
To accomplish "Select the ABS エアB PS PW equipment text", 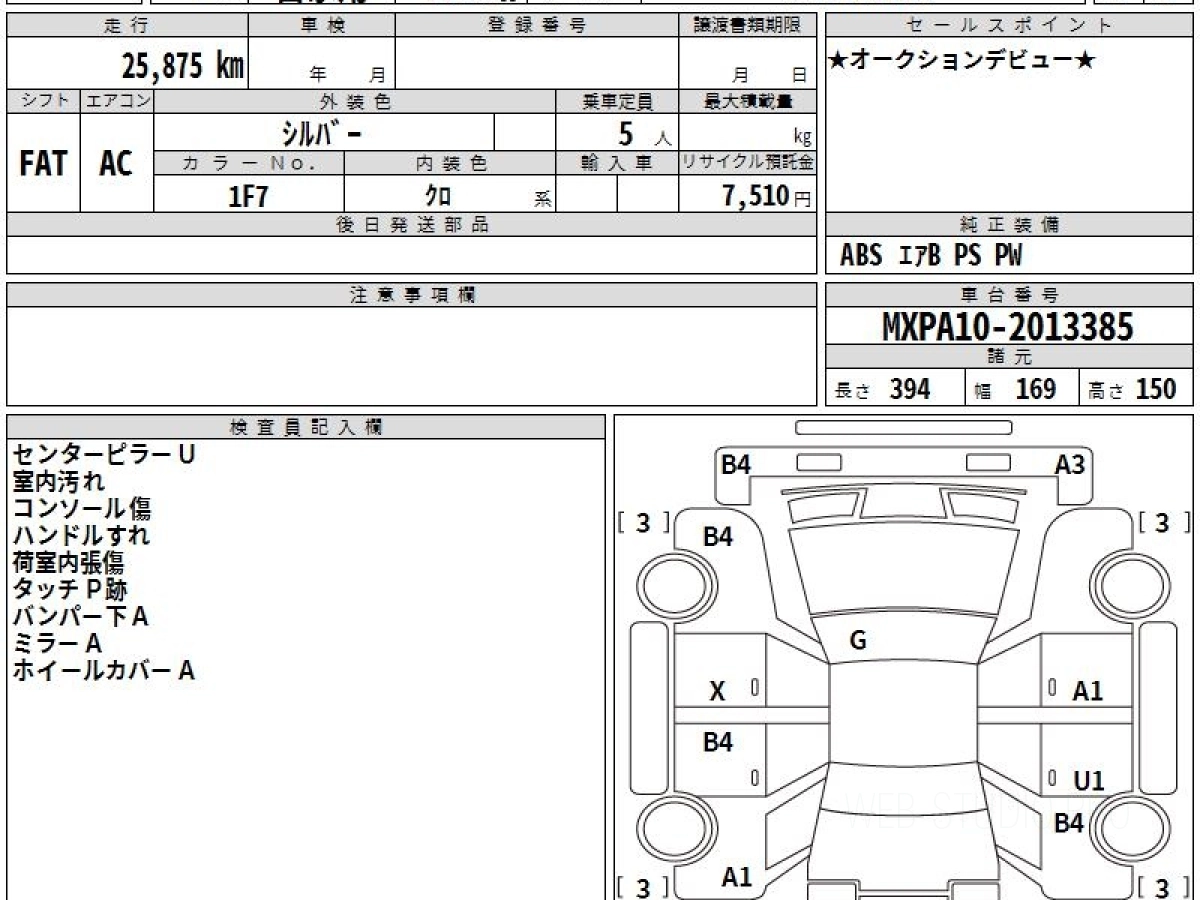I will [930, 256].
